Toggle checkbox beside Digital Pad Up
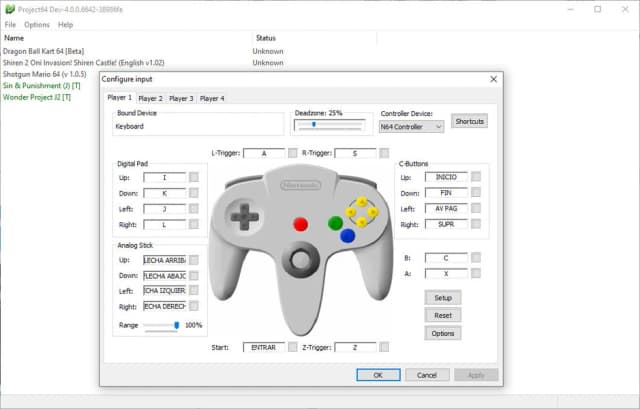Screen dimensions: 640x409 pos(194,177)
